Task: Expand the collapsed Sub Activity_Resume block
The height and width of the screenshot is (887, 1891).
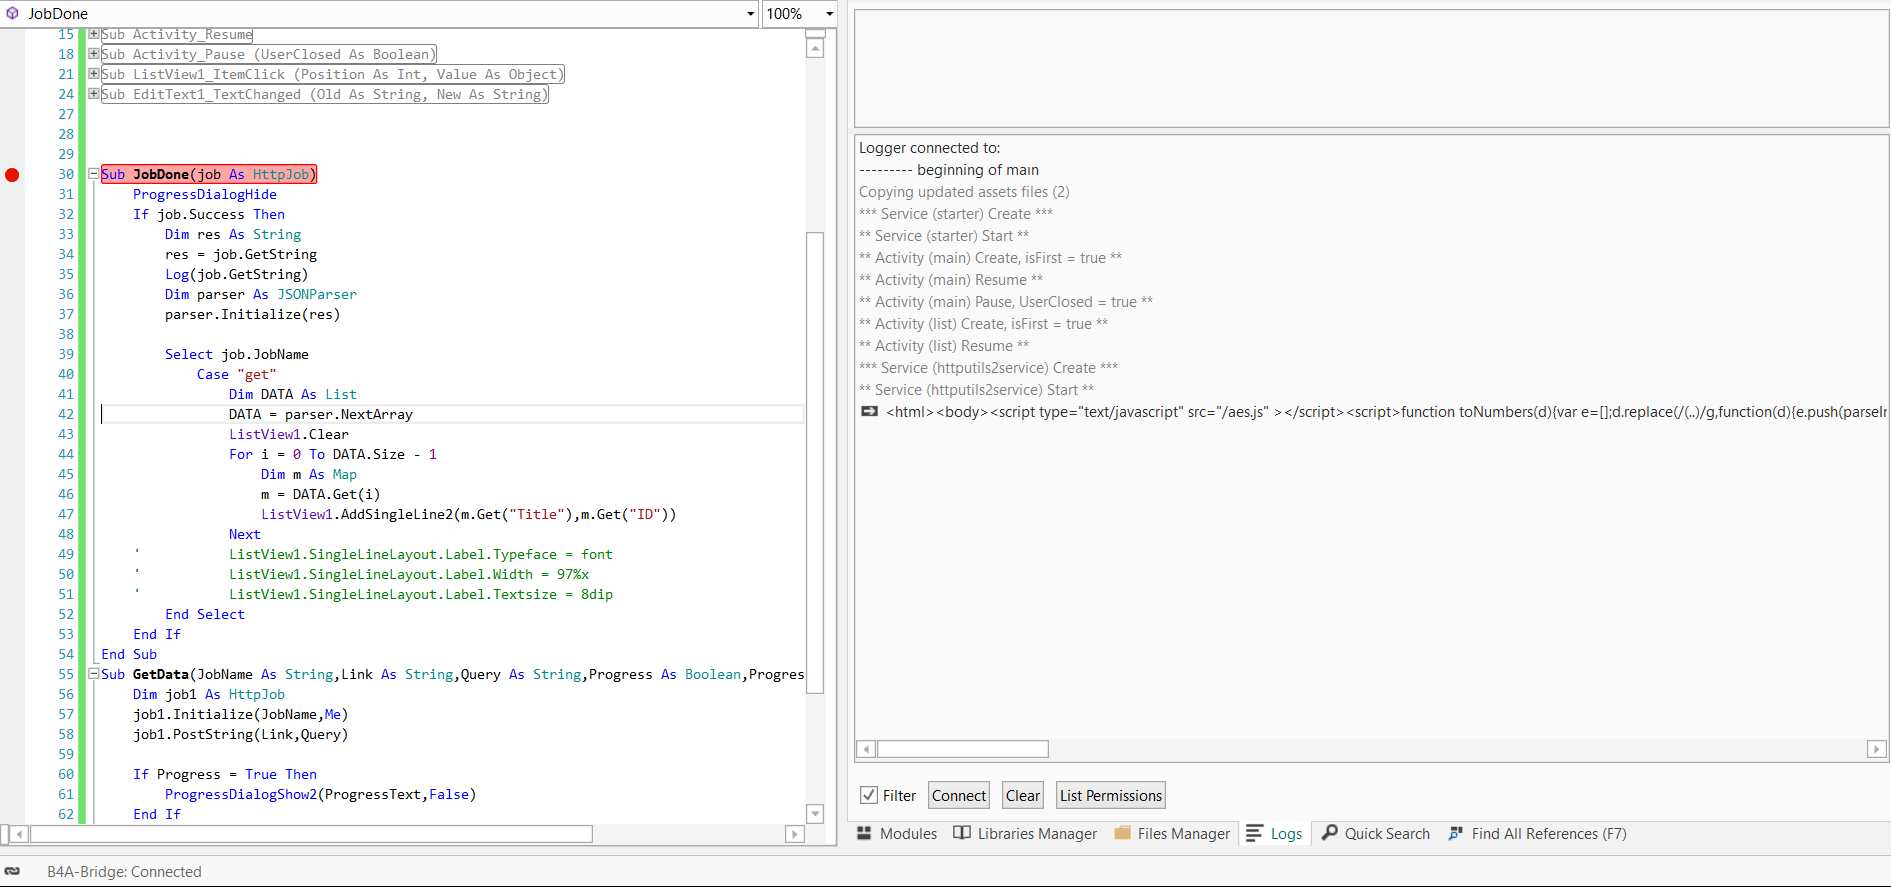Action: click(93, 34)
